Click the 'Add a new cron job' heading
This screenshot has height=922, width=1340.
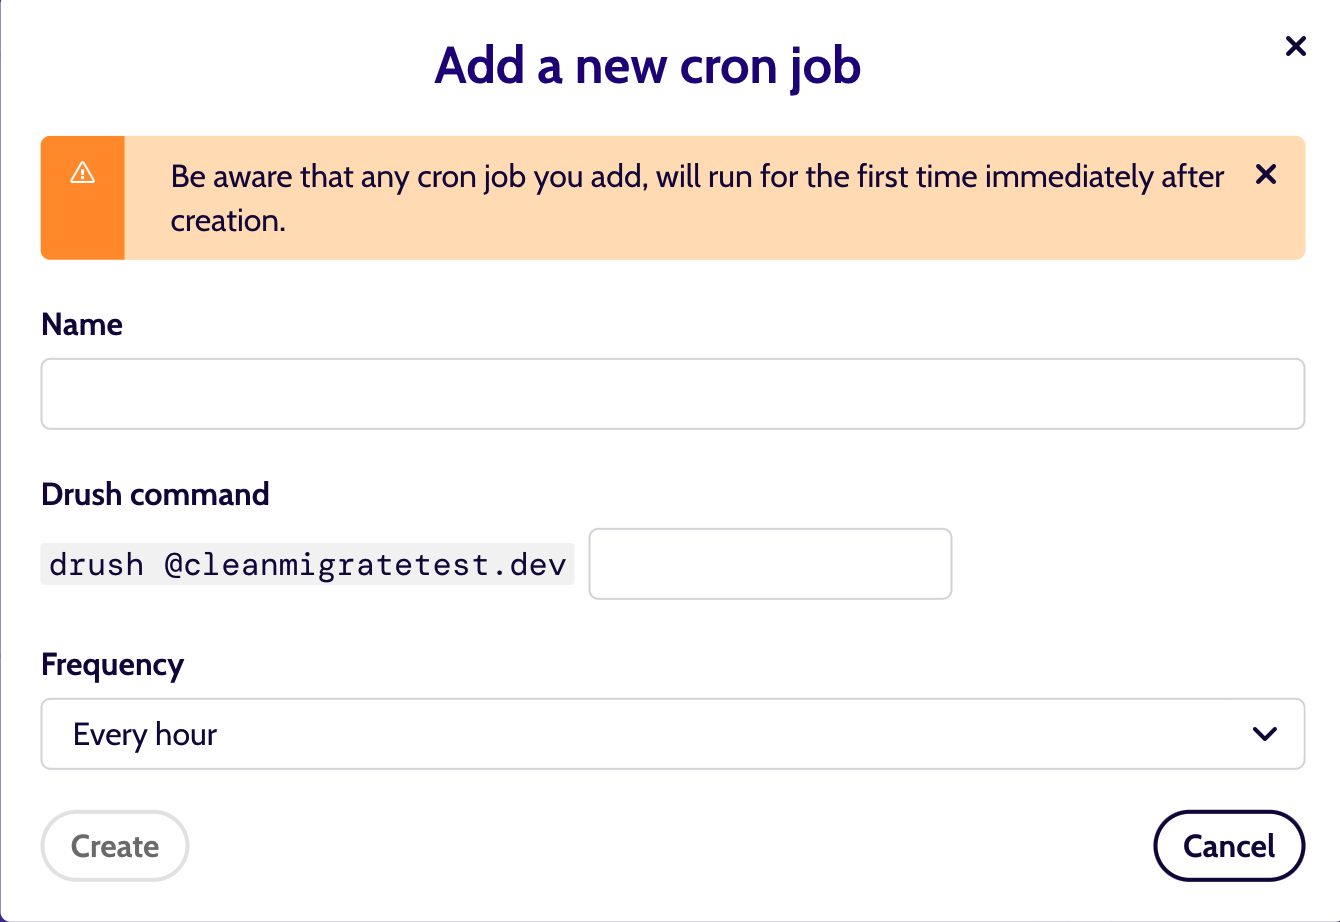pos(648,66)
